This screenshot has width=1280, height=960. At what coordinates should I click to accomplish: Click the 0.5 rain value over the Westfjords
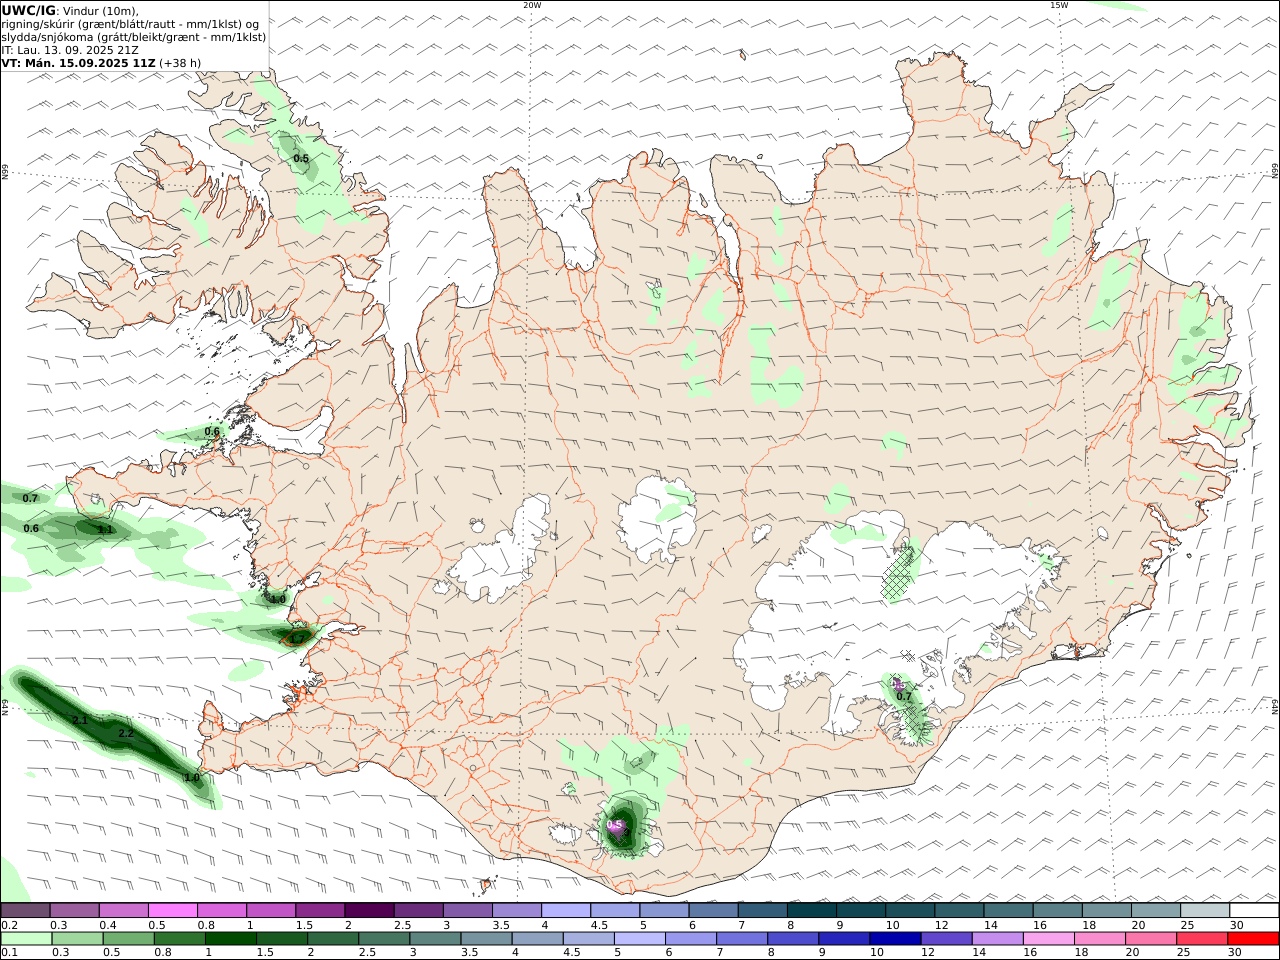click(x=301, y=159)
